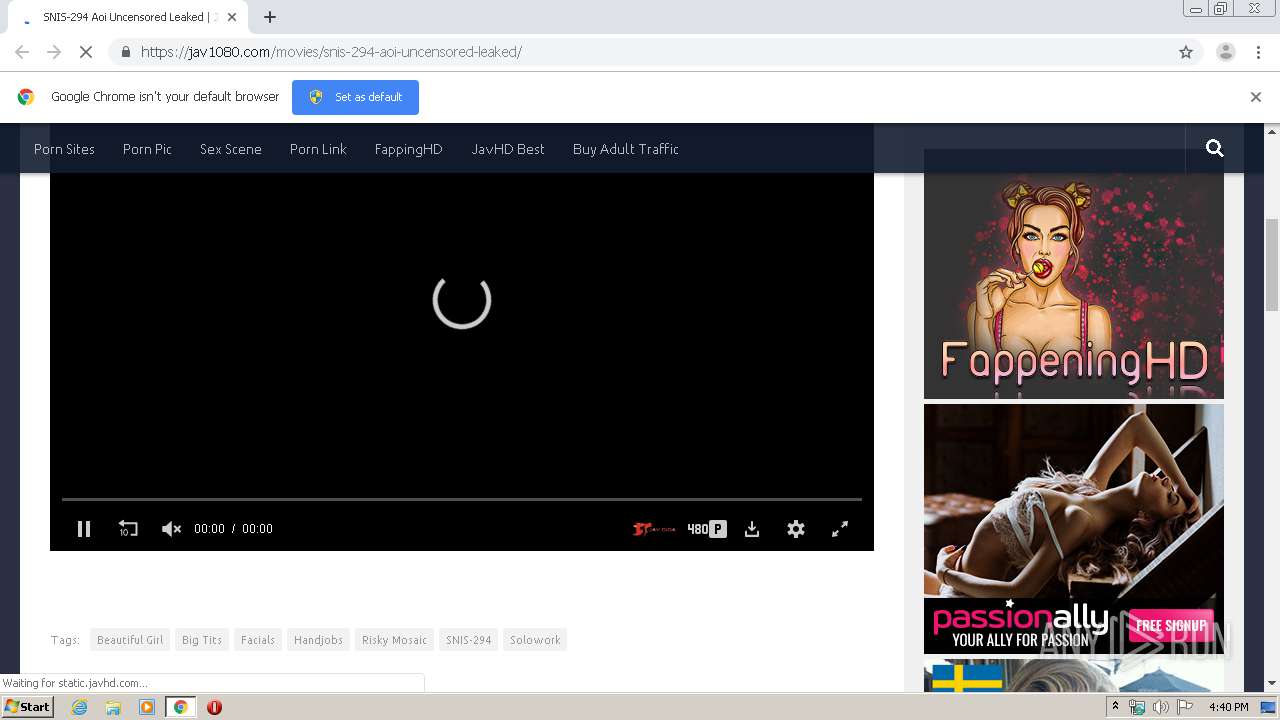
Task: Open the red stop taskbar icon
Action: 214,707
